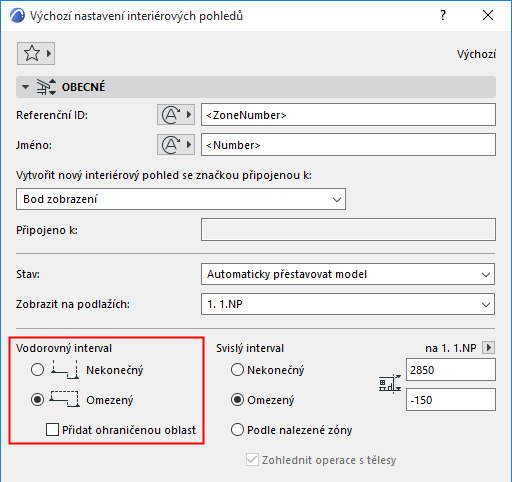The width and height of the screenshot is (512, 482).
Task: Click the empty Připojeno k field
Action: pos(348,230)
